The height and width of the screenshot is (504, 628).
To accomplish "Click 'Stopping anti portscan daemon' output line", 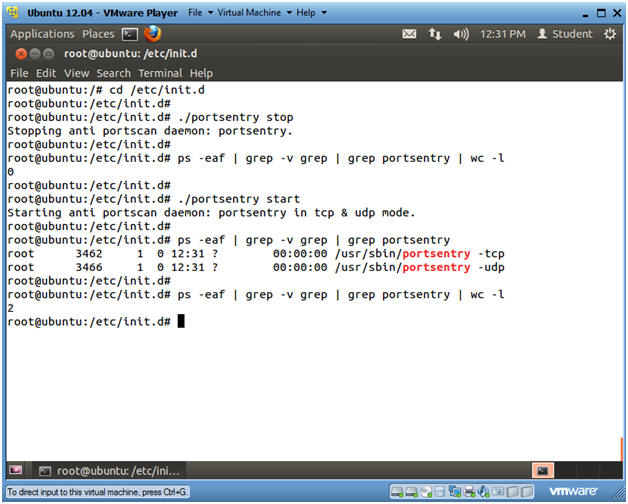I will (x=150, y=131).
